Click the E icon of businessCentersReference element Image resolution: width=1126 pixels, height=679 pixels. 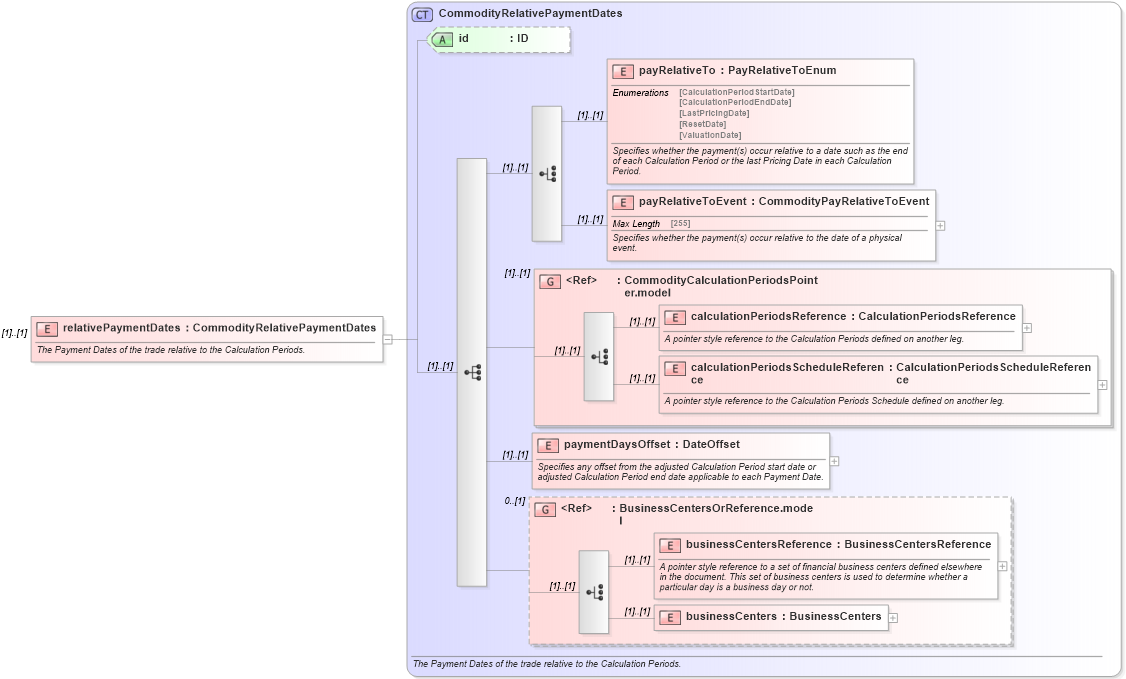[670, 545]
